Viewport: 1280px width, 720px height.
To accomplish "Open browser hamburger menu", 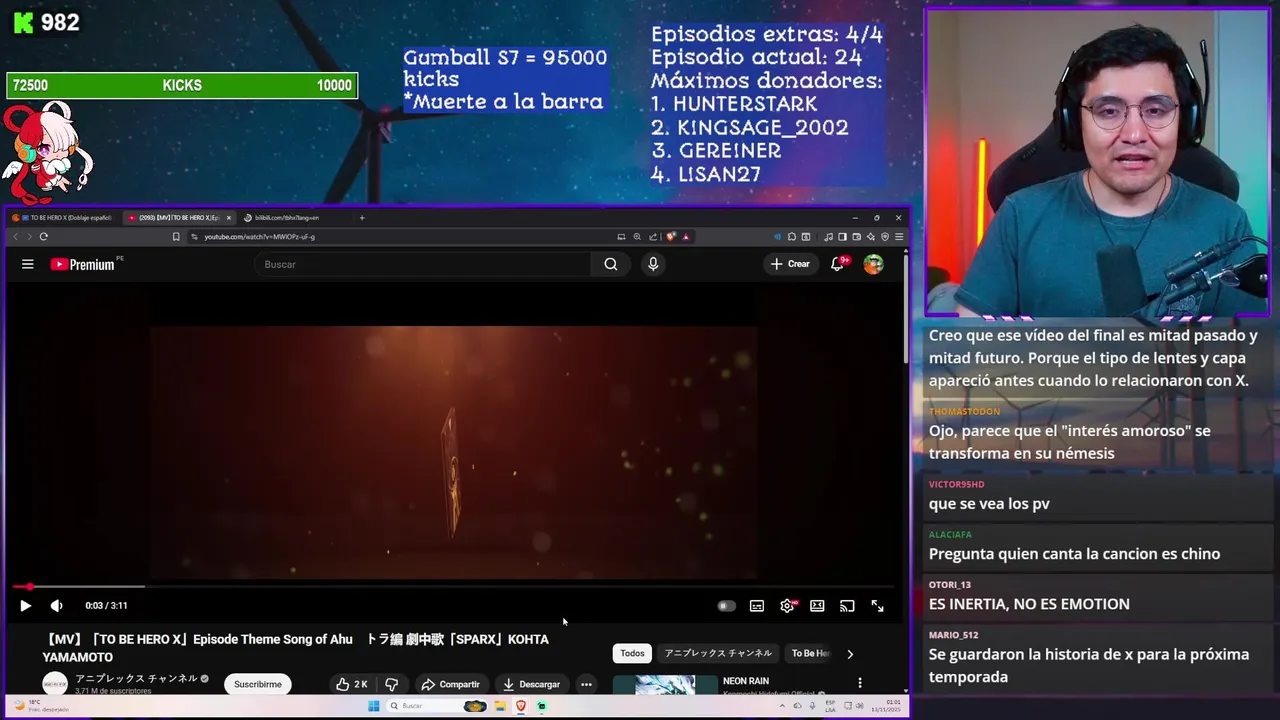I will (899, 237).
